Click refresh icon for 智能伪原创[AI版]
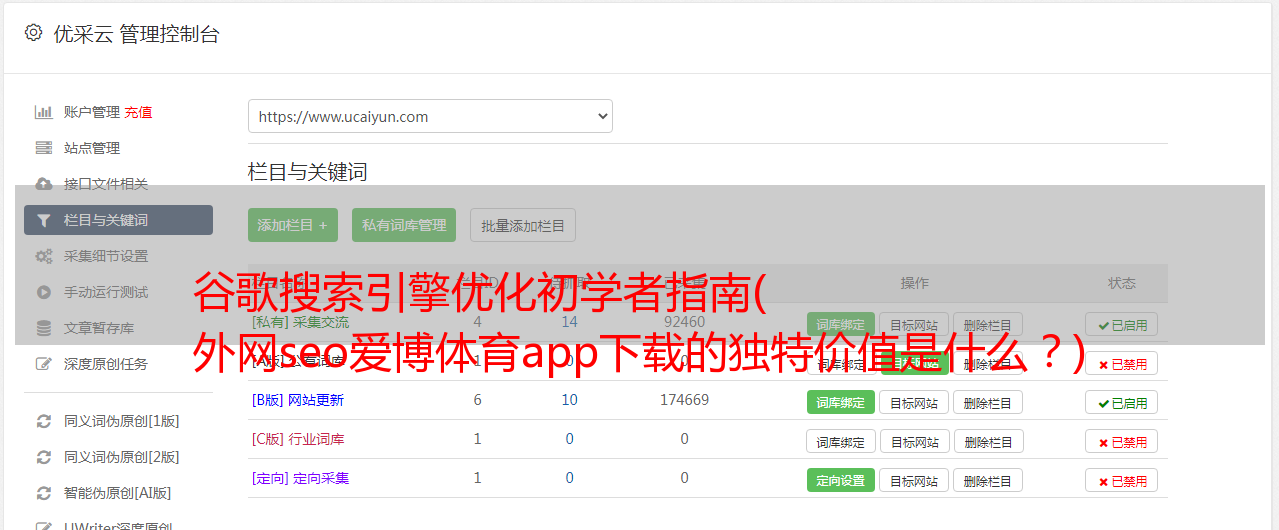This screenshot has width=1279, height=530. click(x=43, y=493)
